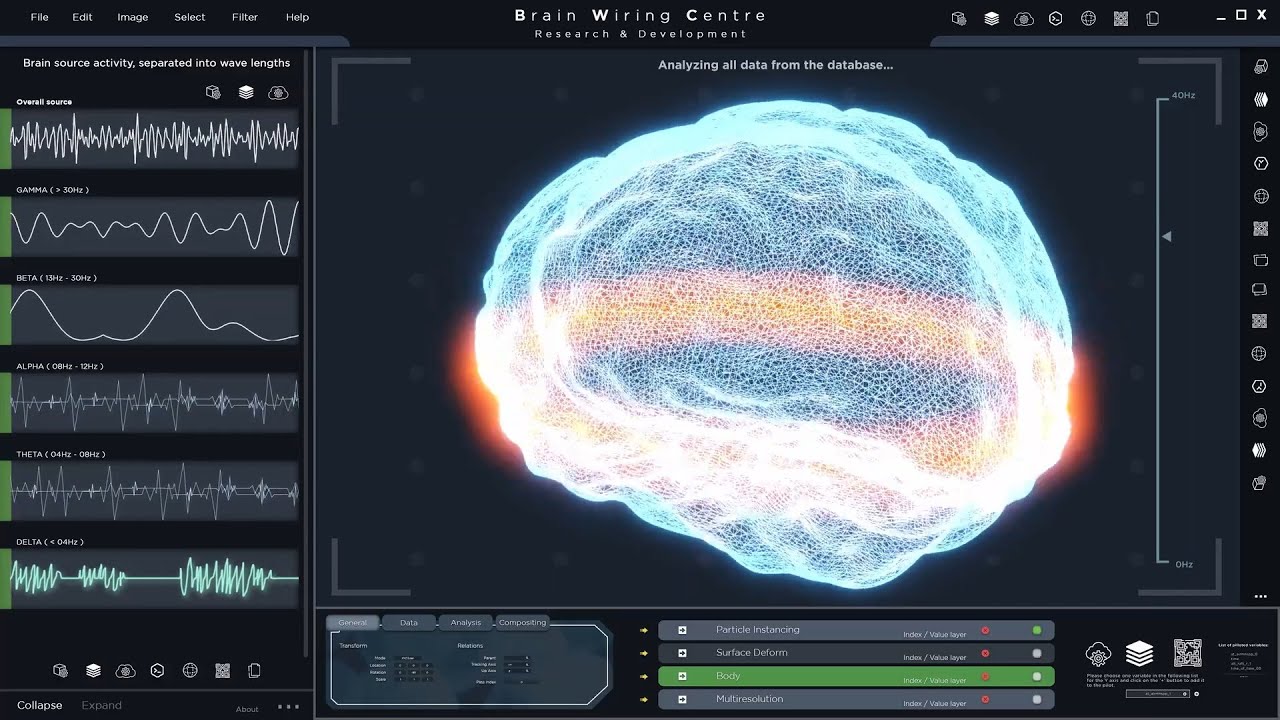Expand the Multiresolution layer arrow box

682,699
